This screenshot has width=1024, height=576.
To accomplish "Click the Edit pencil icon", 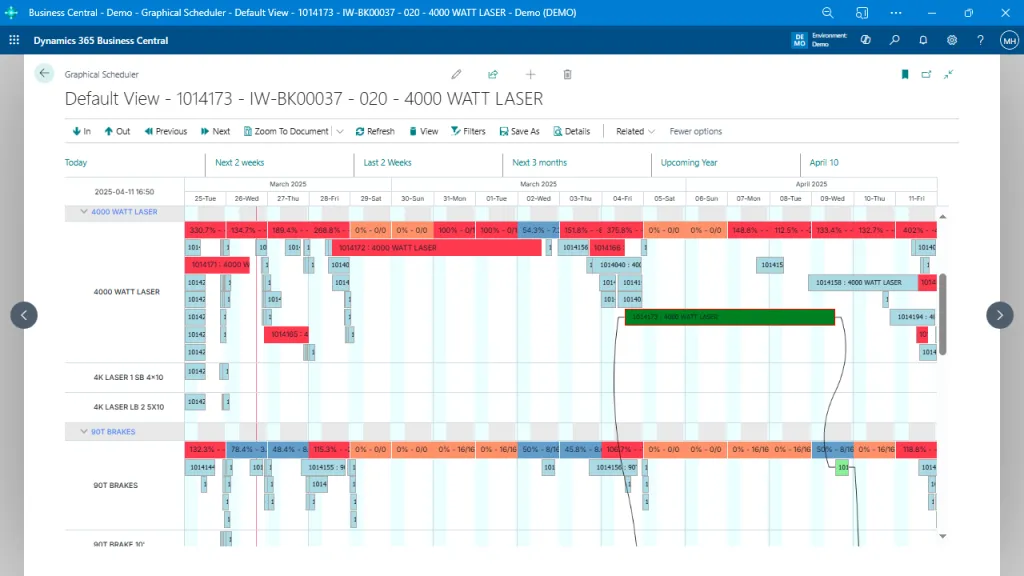I will click(x=456, y=74).
